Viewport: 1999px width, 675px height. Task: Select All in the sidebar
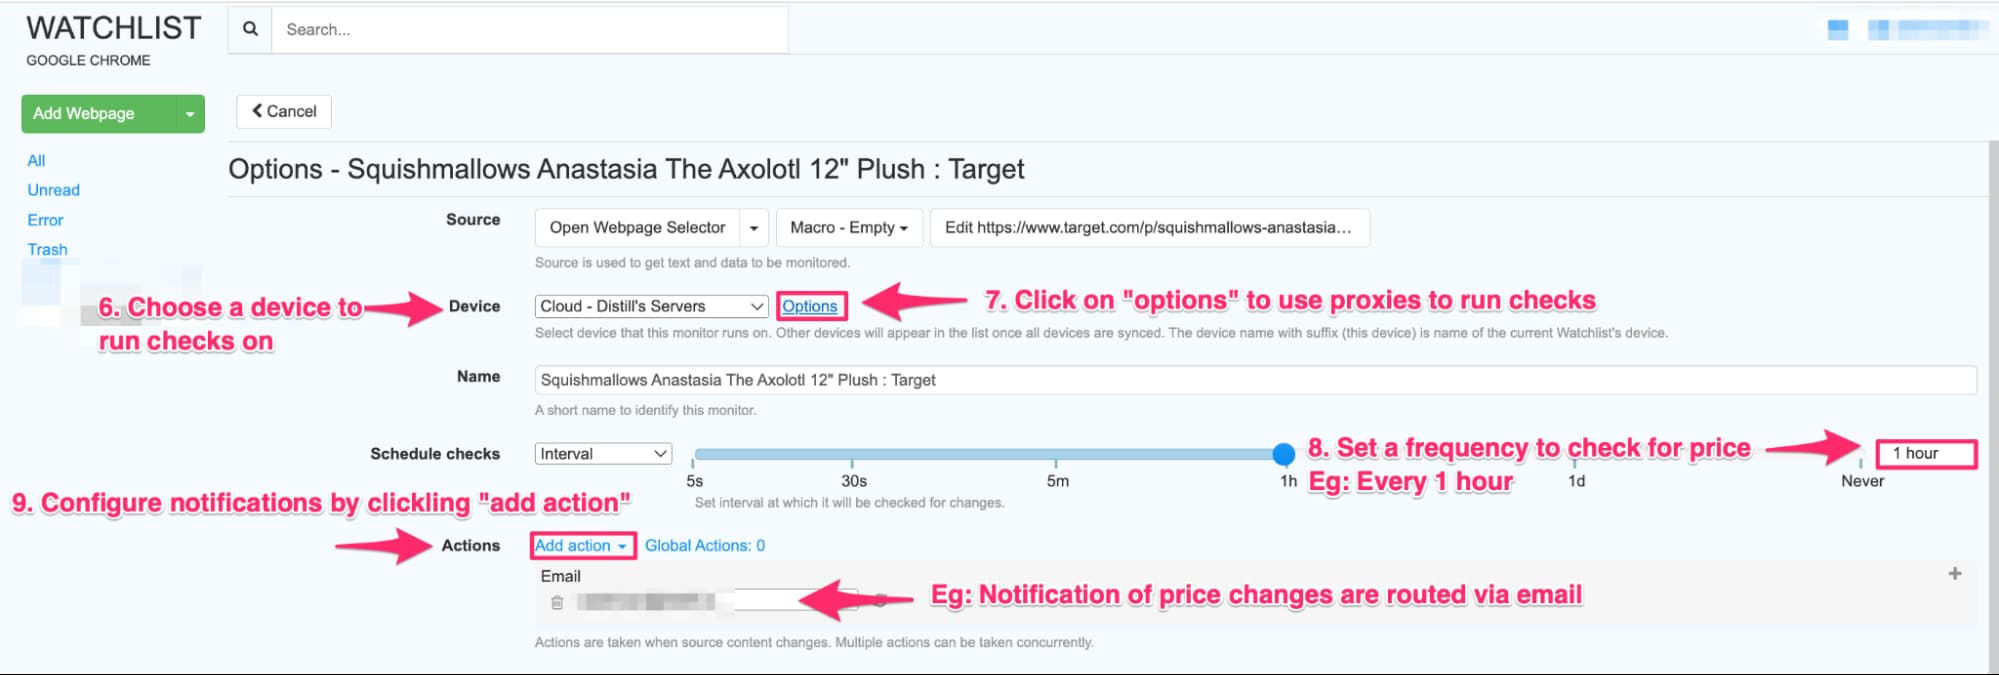(36, 160)
